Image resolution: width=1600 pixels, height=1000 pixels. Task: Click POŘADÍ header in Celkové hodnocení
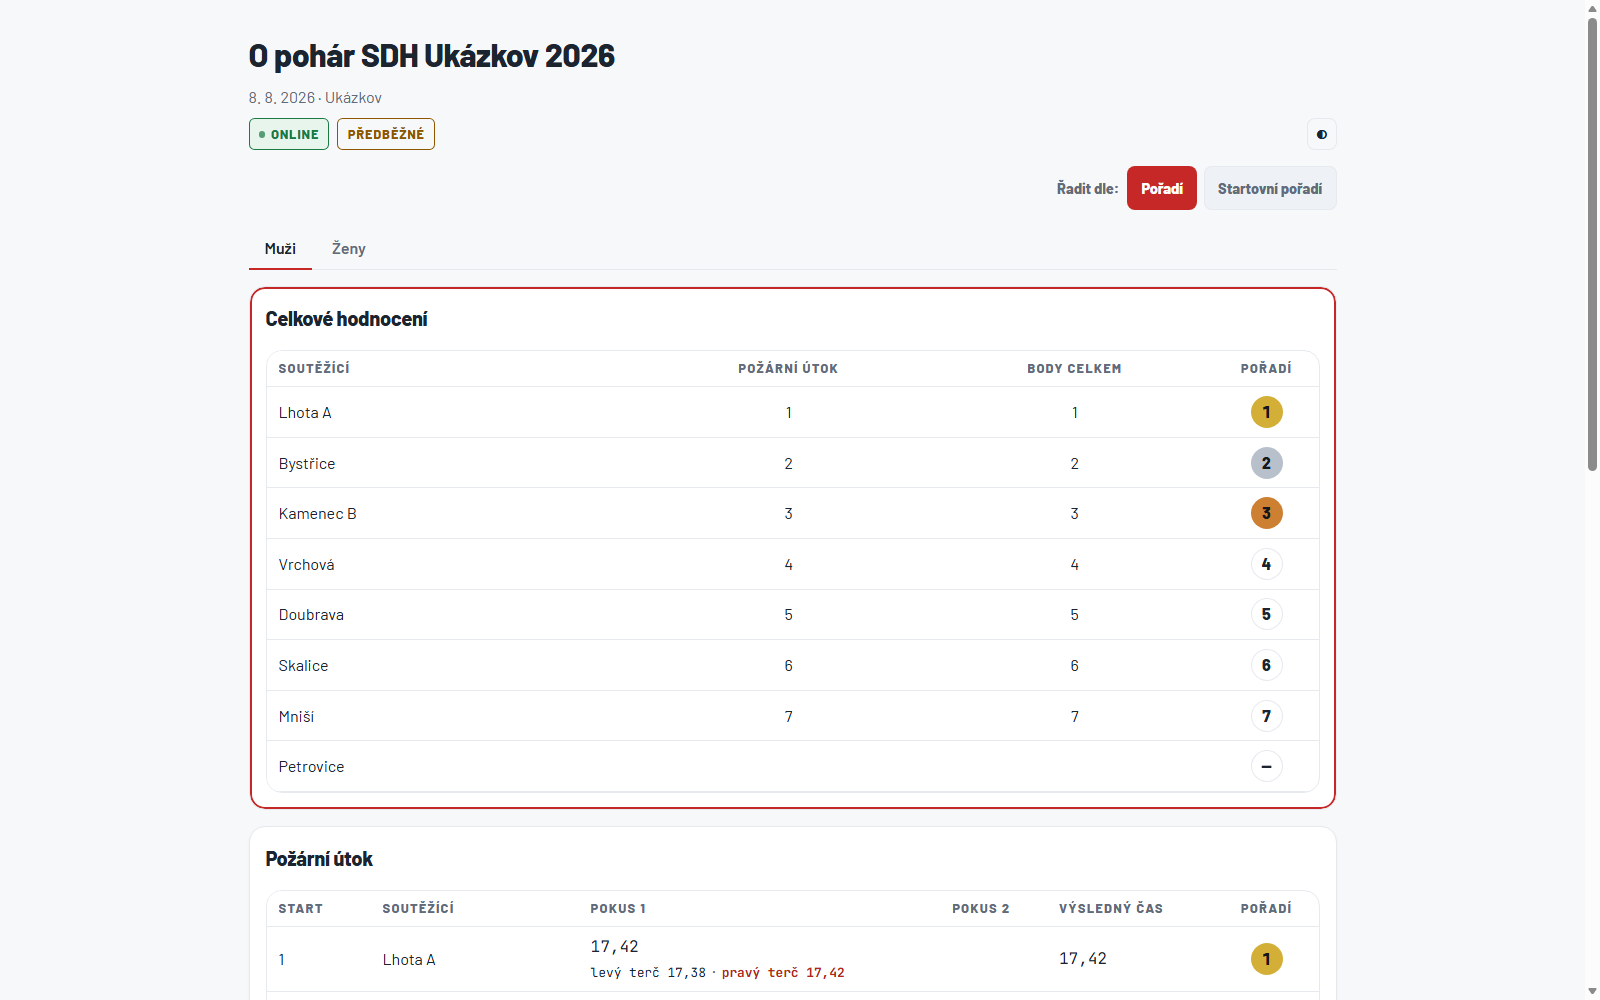pyautogui.click(x=1266, y=369)
